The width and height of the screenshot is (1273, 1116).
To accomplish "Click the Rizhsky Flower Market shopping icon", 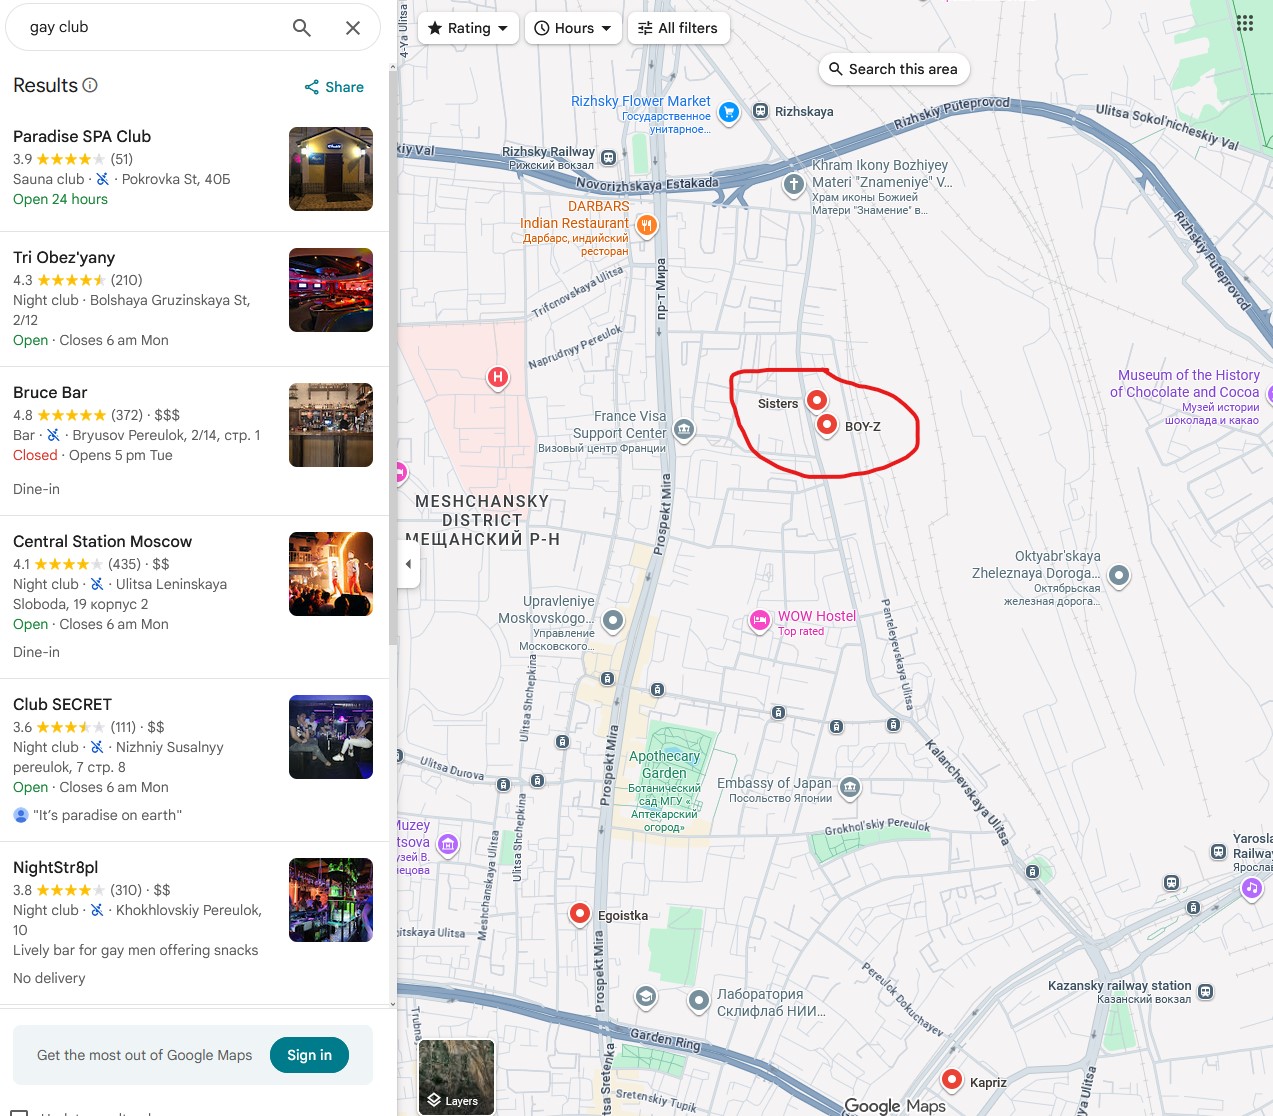I will tap(729, 112).
